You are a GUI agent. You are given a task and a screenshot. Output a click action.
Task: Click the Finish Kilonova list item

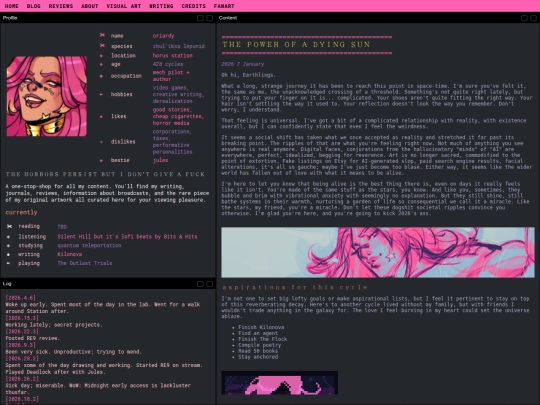click(x=261, y=327)
